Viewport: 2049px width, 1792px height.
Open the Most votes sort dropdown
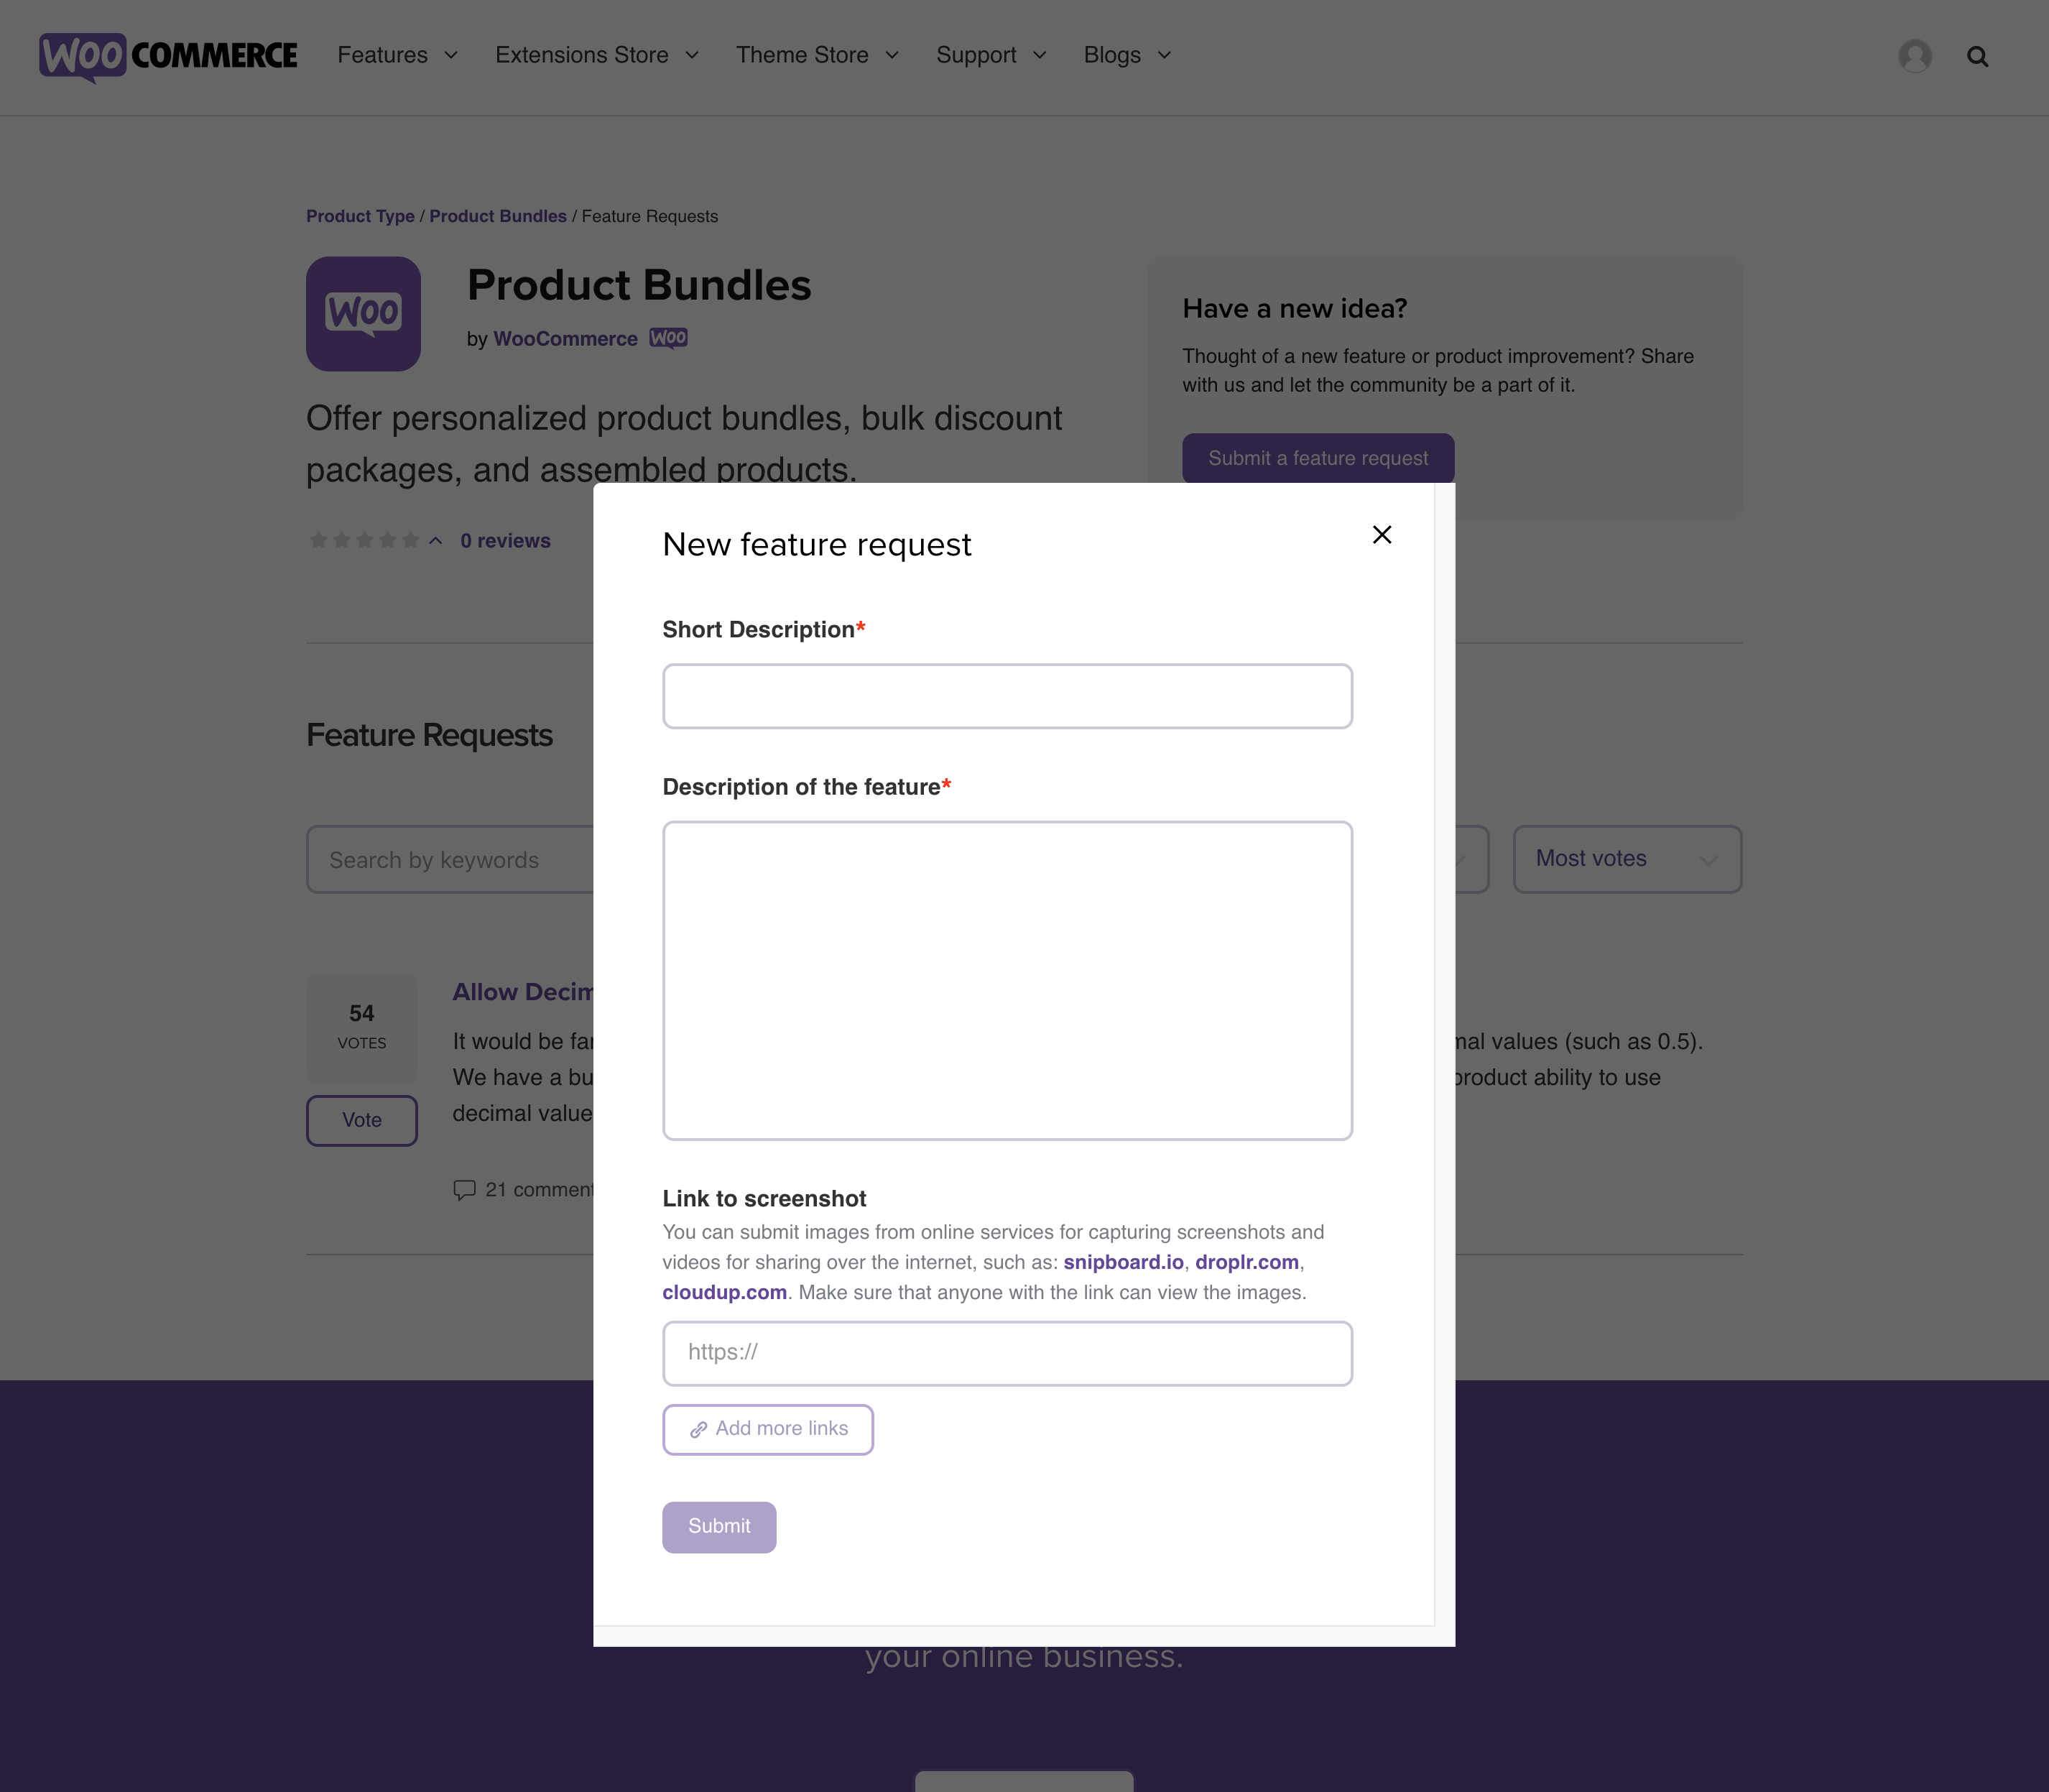tap(1627, 859)
